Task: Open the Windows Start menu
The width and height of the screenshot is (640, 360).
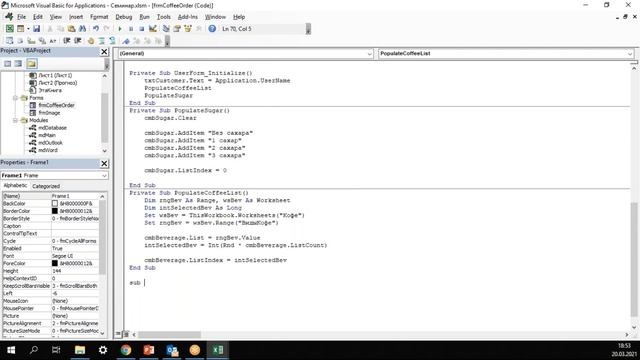Action: coord(11,350)
